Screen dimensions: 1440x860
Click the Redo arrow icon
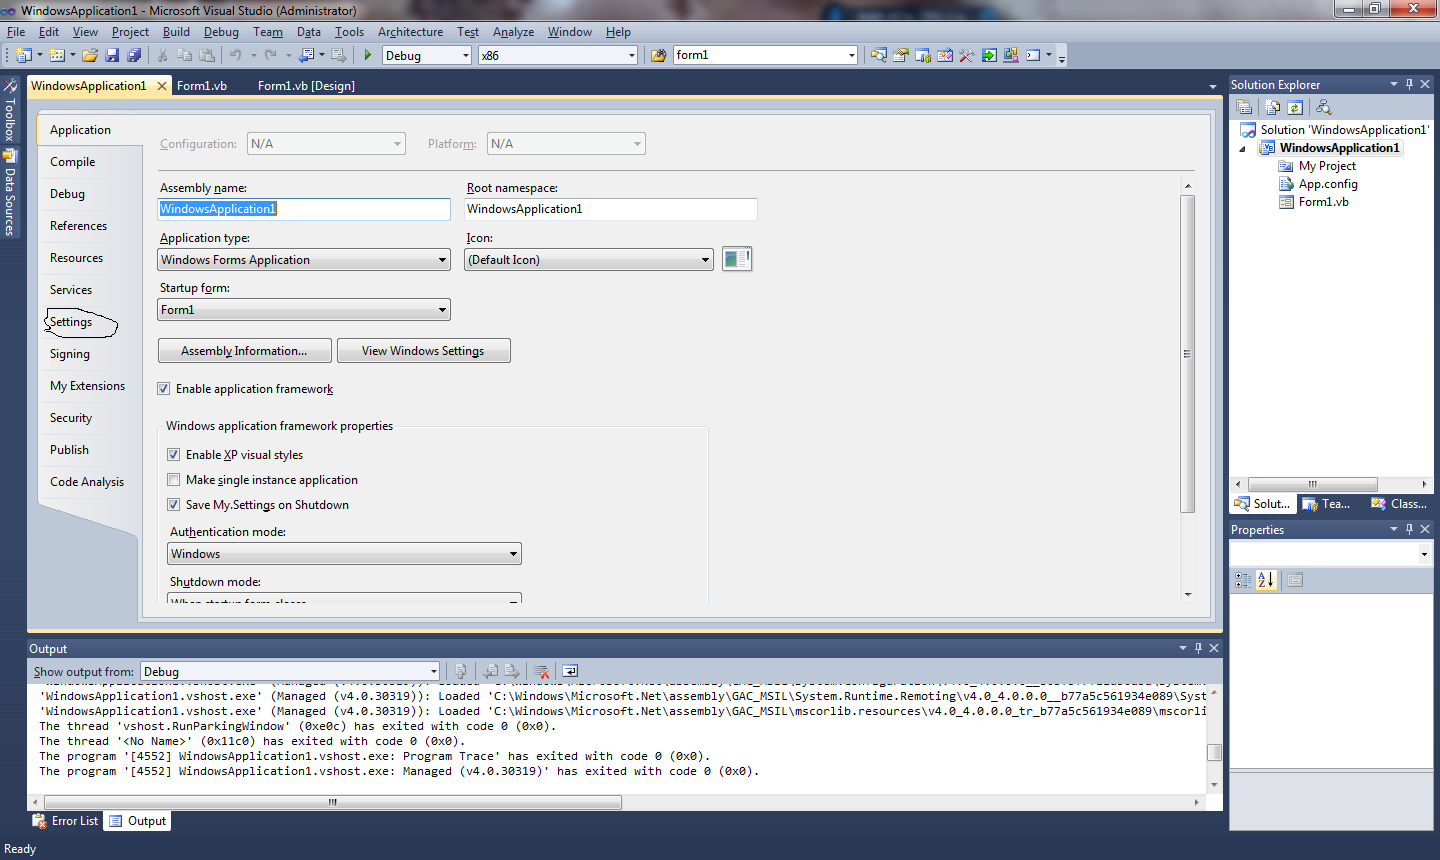coord(270,55)
